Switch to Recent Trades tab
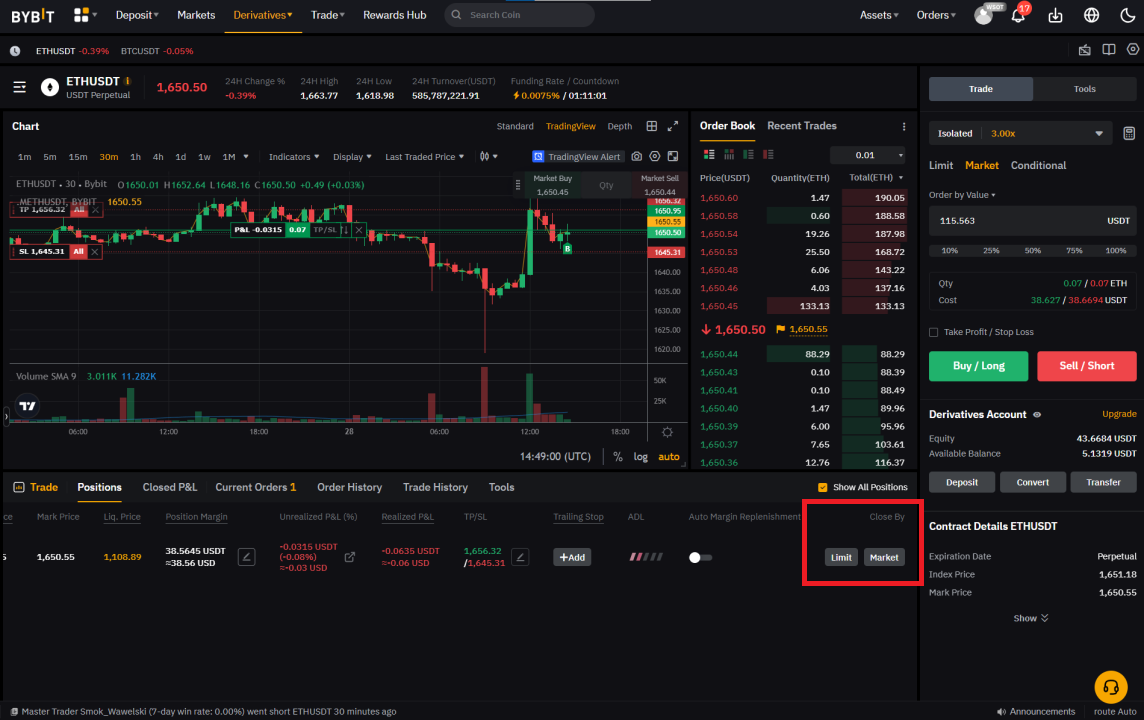 [x=801, y=126]
